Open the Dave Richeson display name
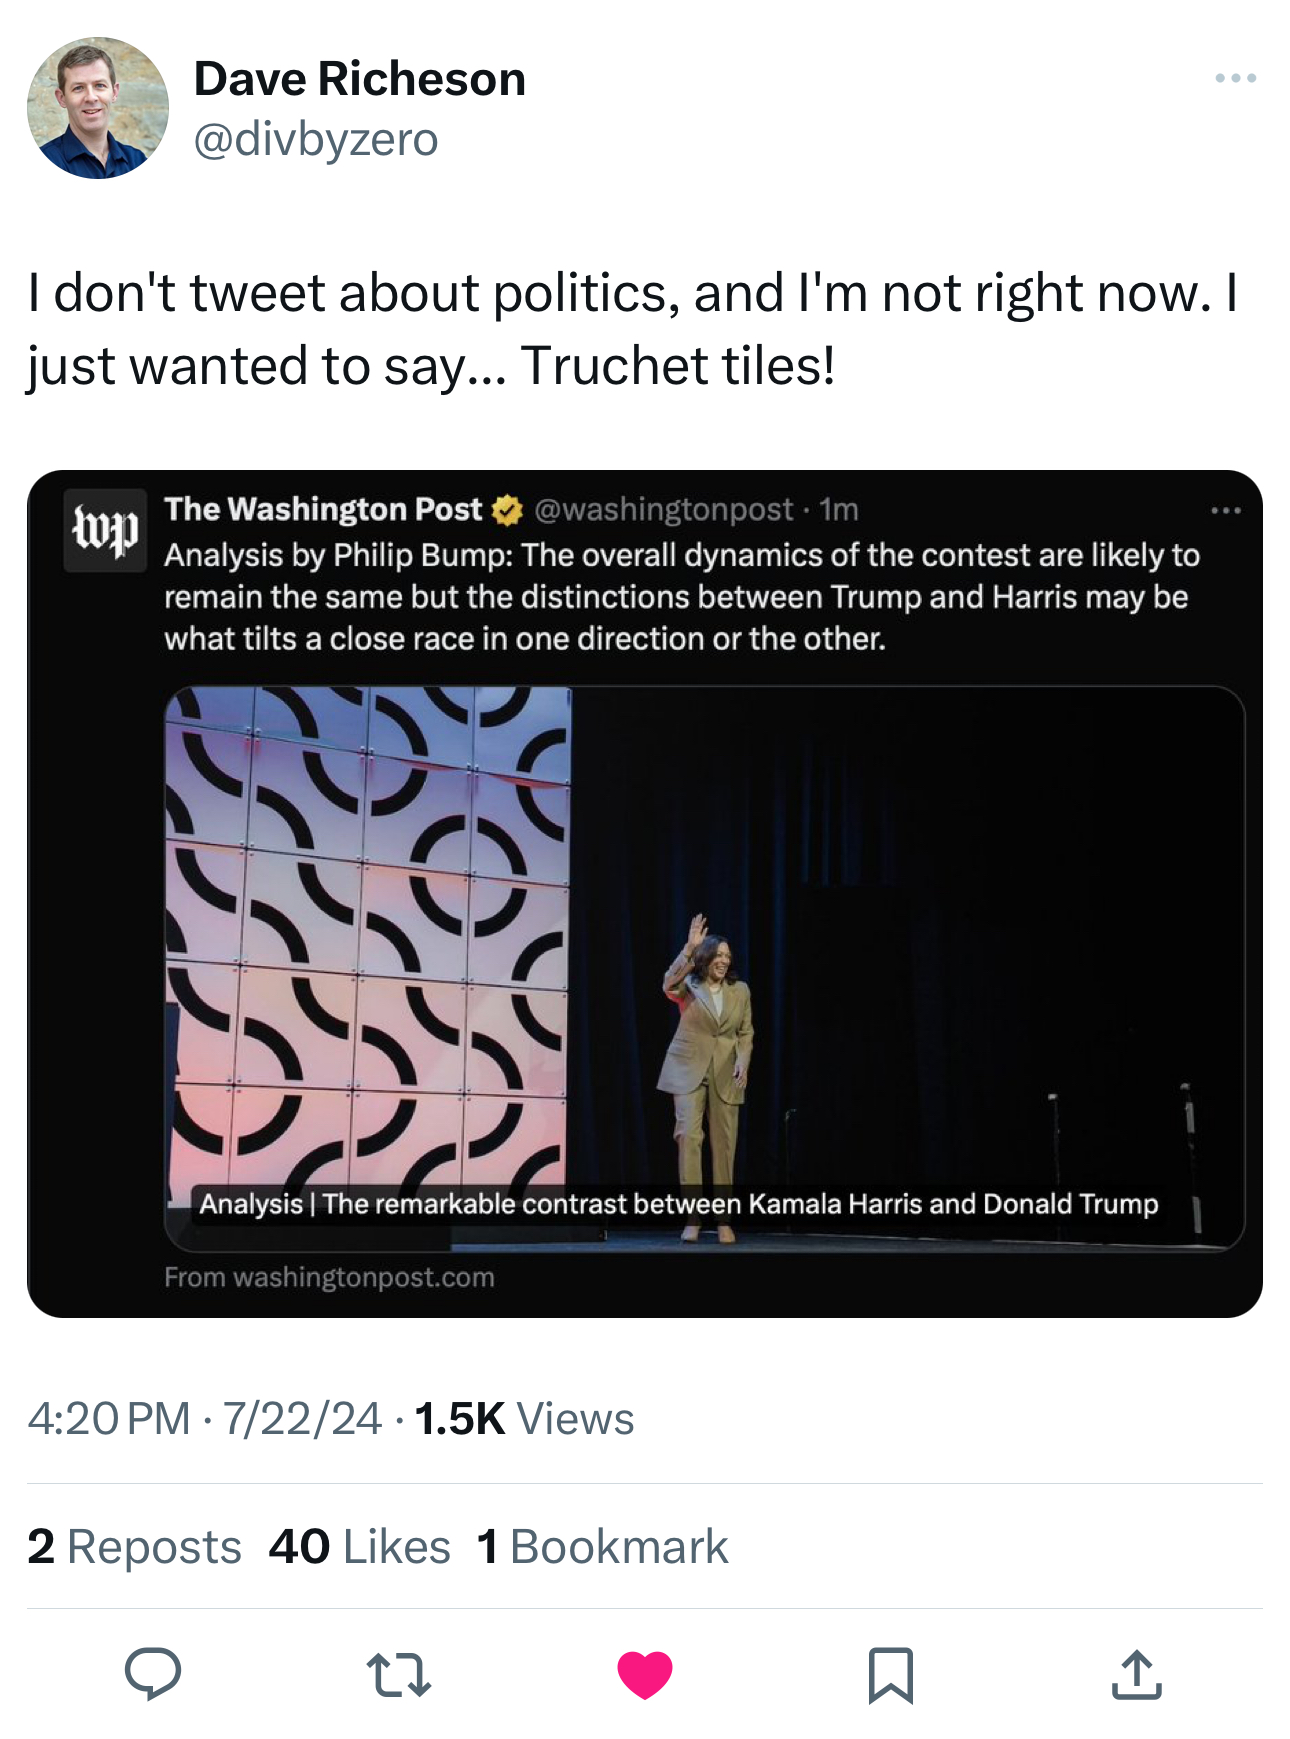The height and width of the screenshot is (1739, 1290). tap(359, 79)
